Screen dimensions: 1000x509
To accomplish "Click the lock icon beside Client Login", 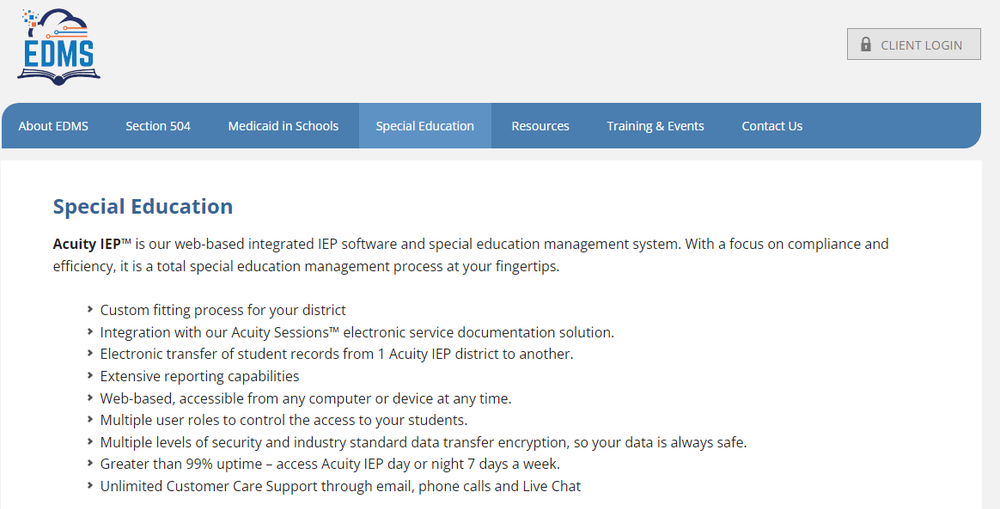I will [865, 44].
